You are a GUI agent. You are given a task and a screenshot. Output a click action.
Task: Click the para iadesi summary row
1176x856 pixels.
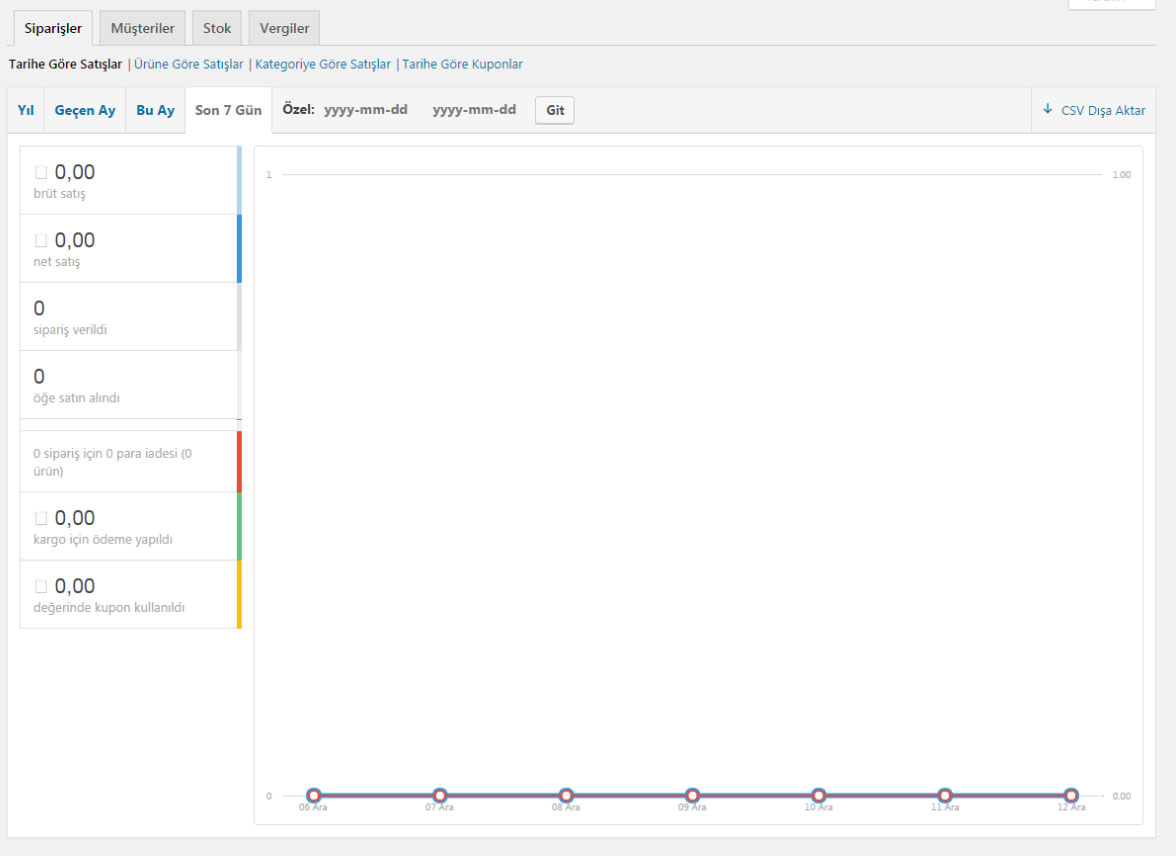tap(128, 461)
